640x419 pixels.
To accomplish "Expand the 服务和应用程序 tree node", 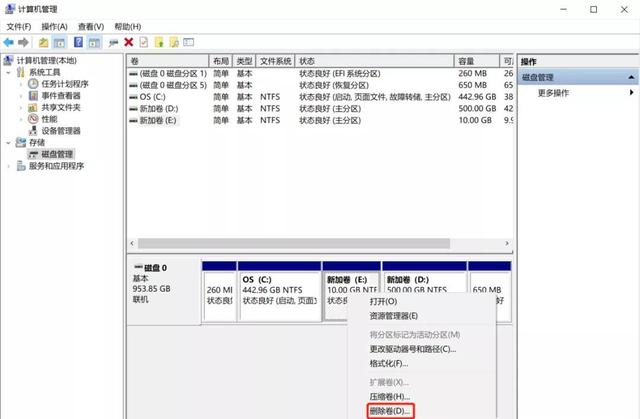I will point(9,166).
